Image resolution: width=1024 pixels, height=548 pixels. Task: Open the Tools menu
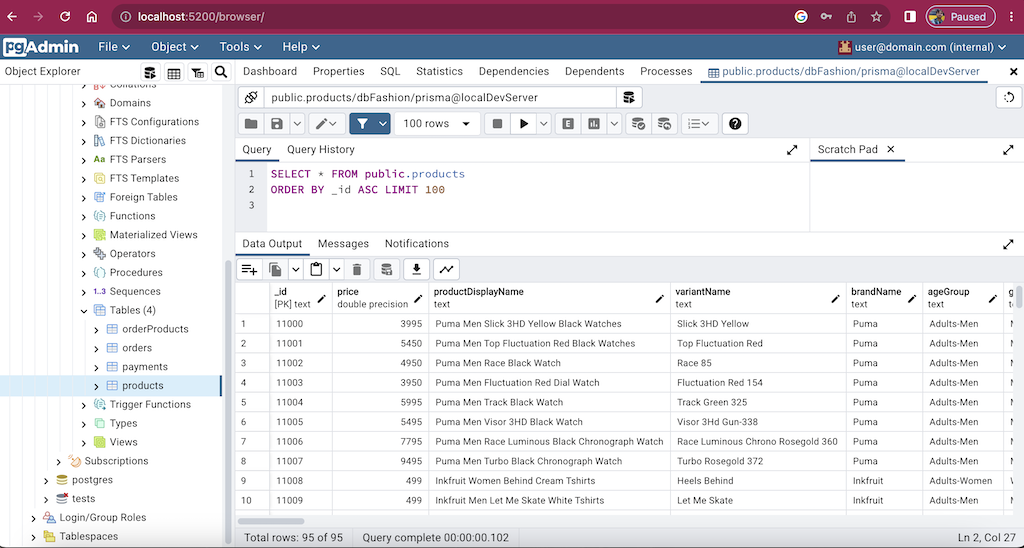coord(240,47)
